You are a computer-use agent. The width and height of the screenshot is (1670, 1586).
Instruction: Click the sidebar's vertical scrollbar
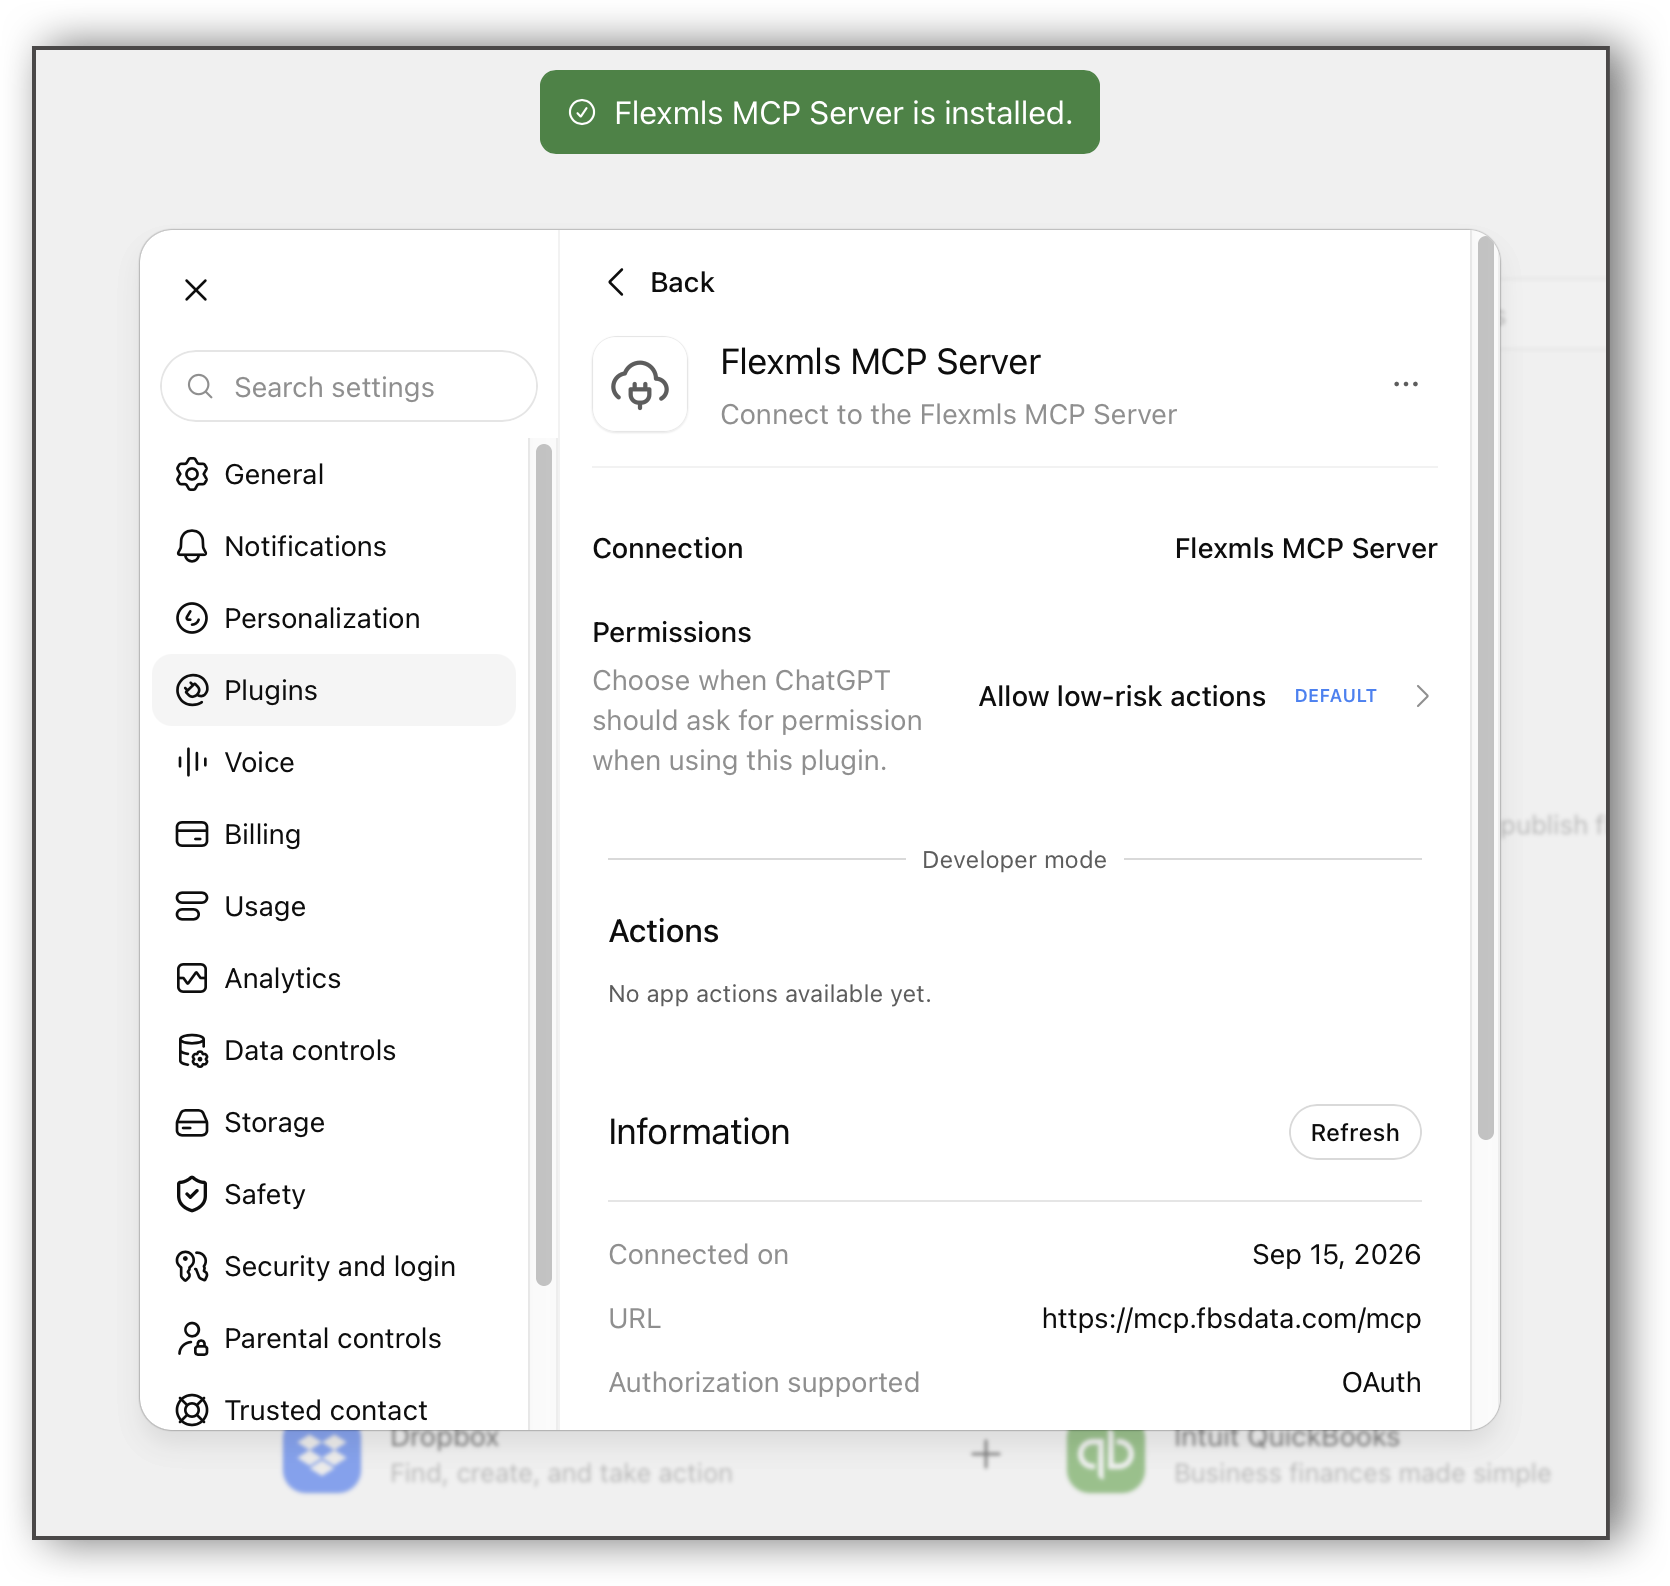(x=544, y=865)
